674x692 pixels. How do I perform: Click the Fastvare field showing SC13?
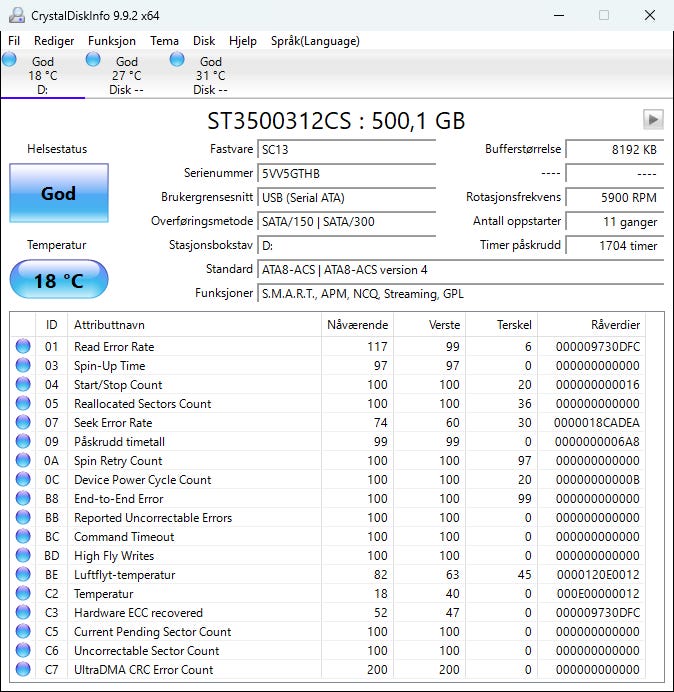pos(347,149)
